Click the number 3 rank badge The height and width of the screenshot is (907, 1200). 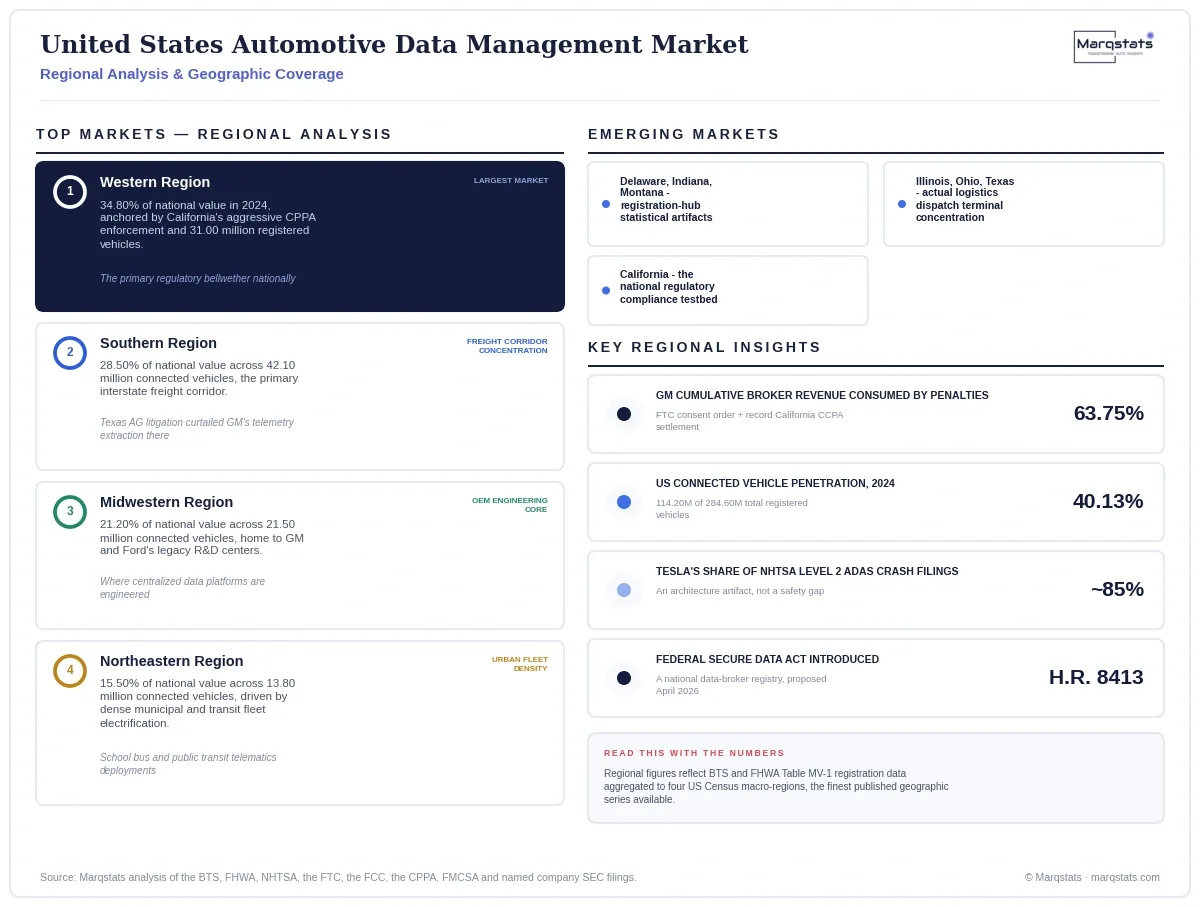pos(70,511)
